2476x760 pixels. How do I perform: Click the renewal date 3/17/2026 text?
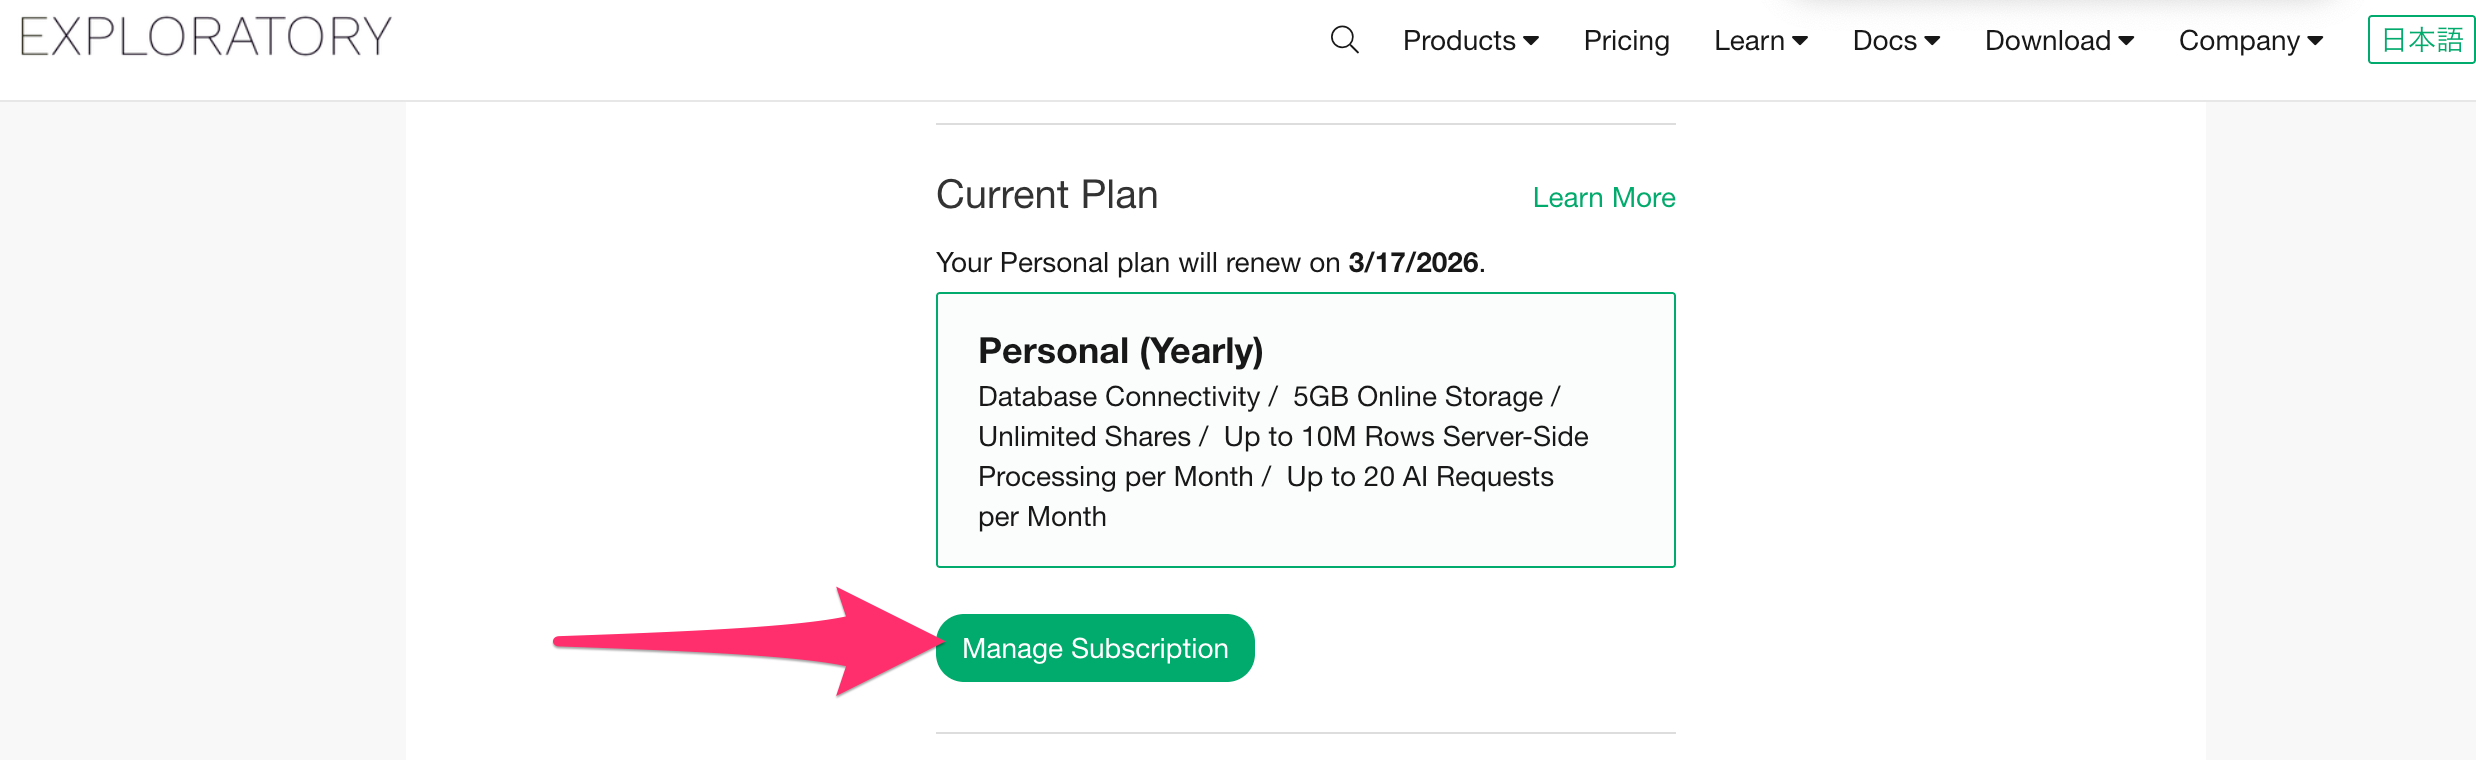(x=1412, y=263)
